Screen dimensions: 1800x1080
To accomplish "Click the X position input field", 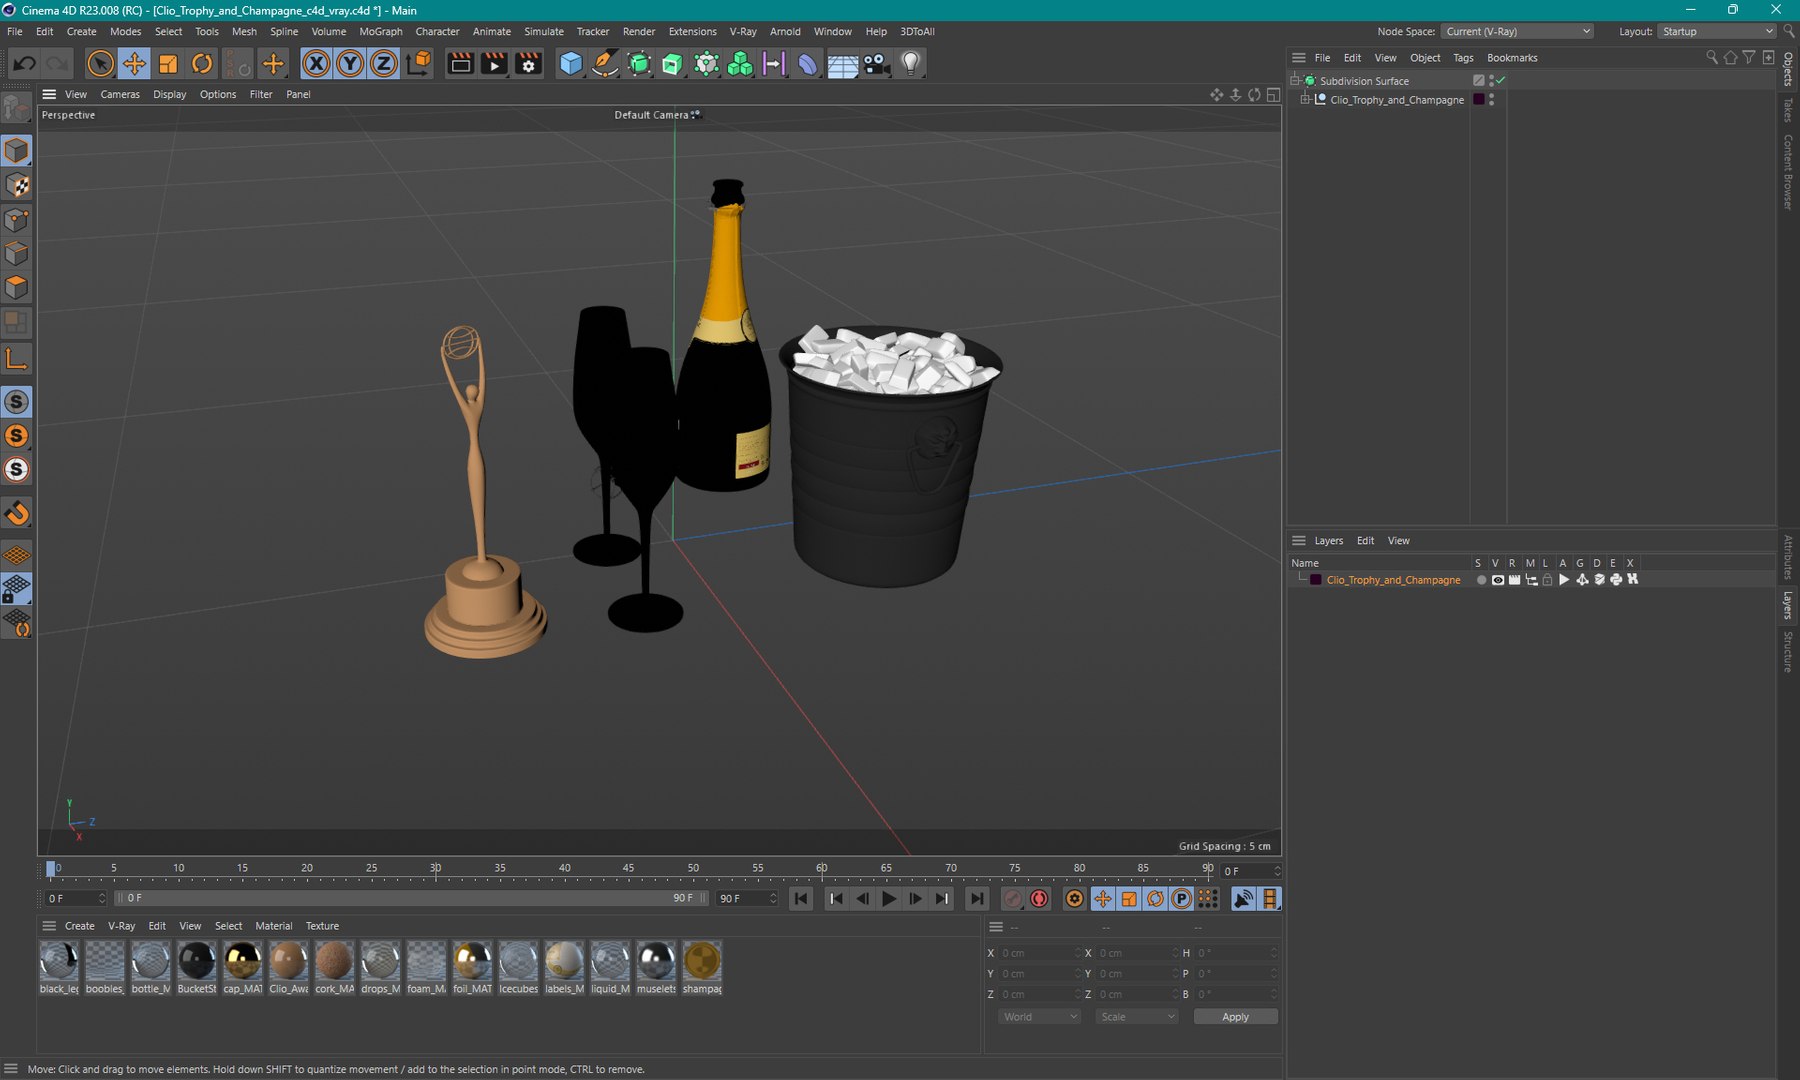I will point(1041,953).
